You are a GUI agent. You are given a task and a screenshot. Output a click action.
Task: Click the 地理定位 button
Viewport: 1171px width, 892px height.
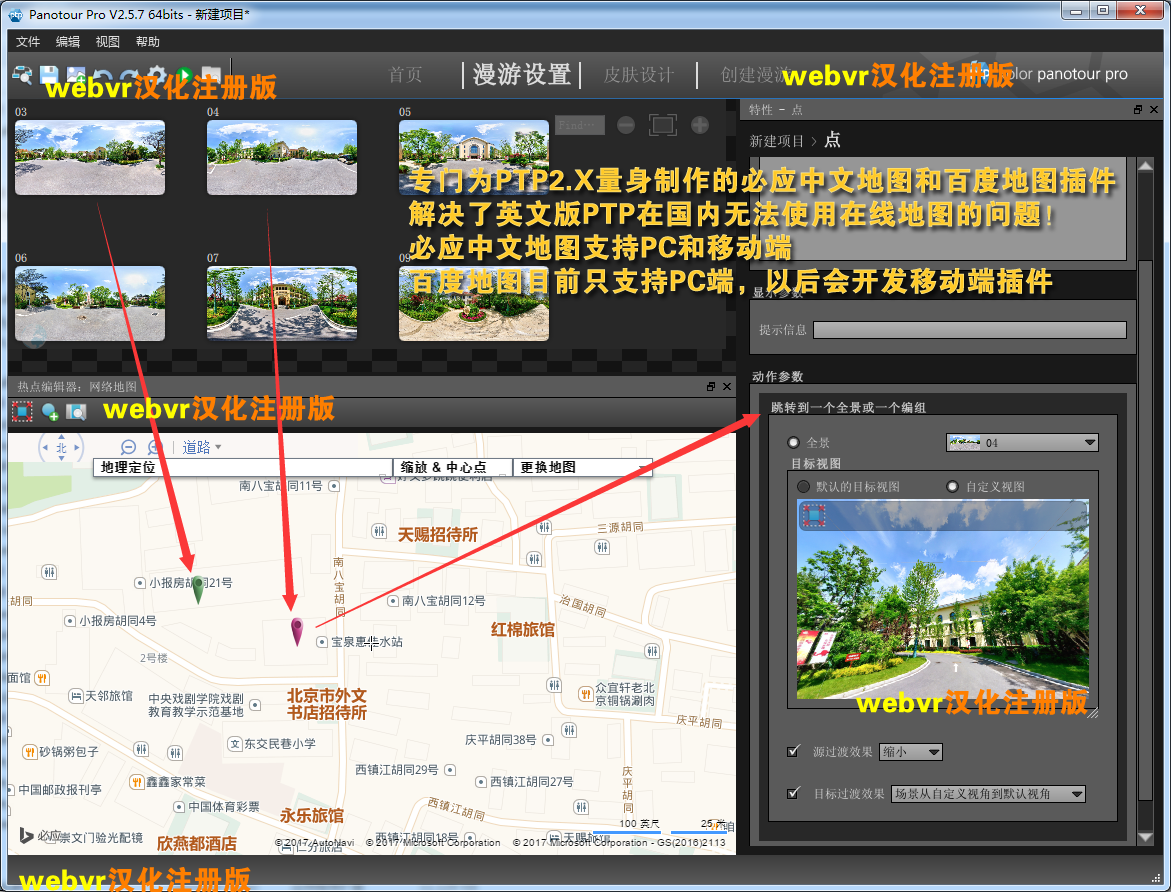[243, 467]
